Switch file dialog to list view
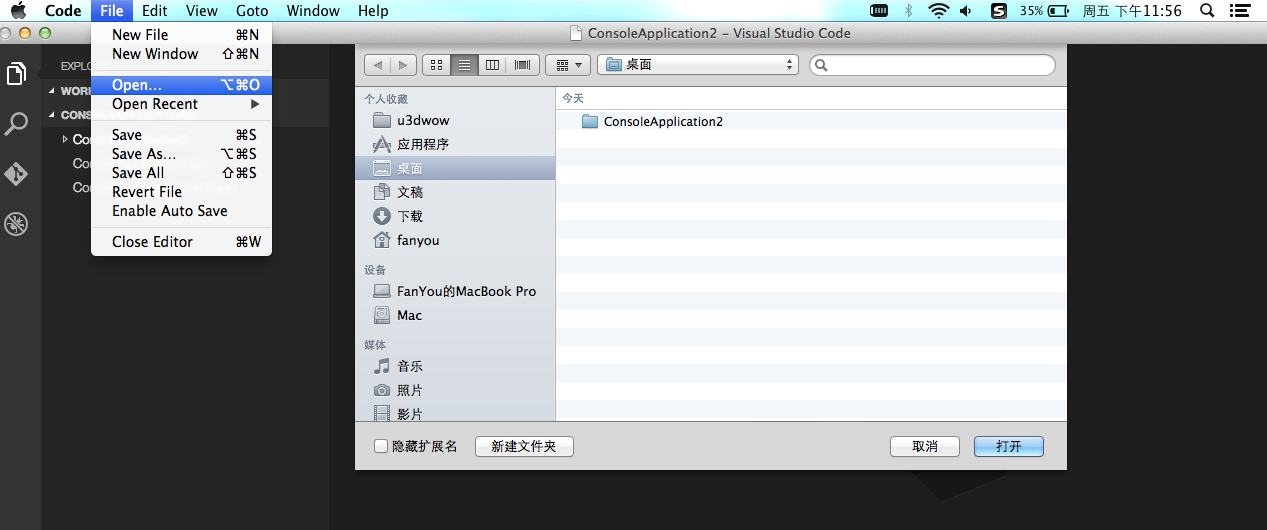This screenshot has height=530, width=1267. point(464,65)
